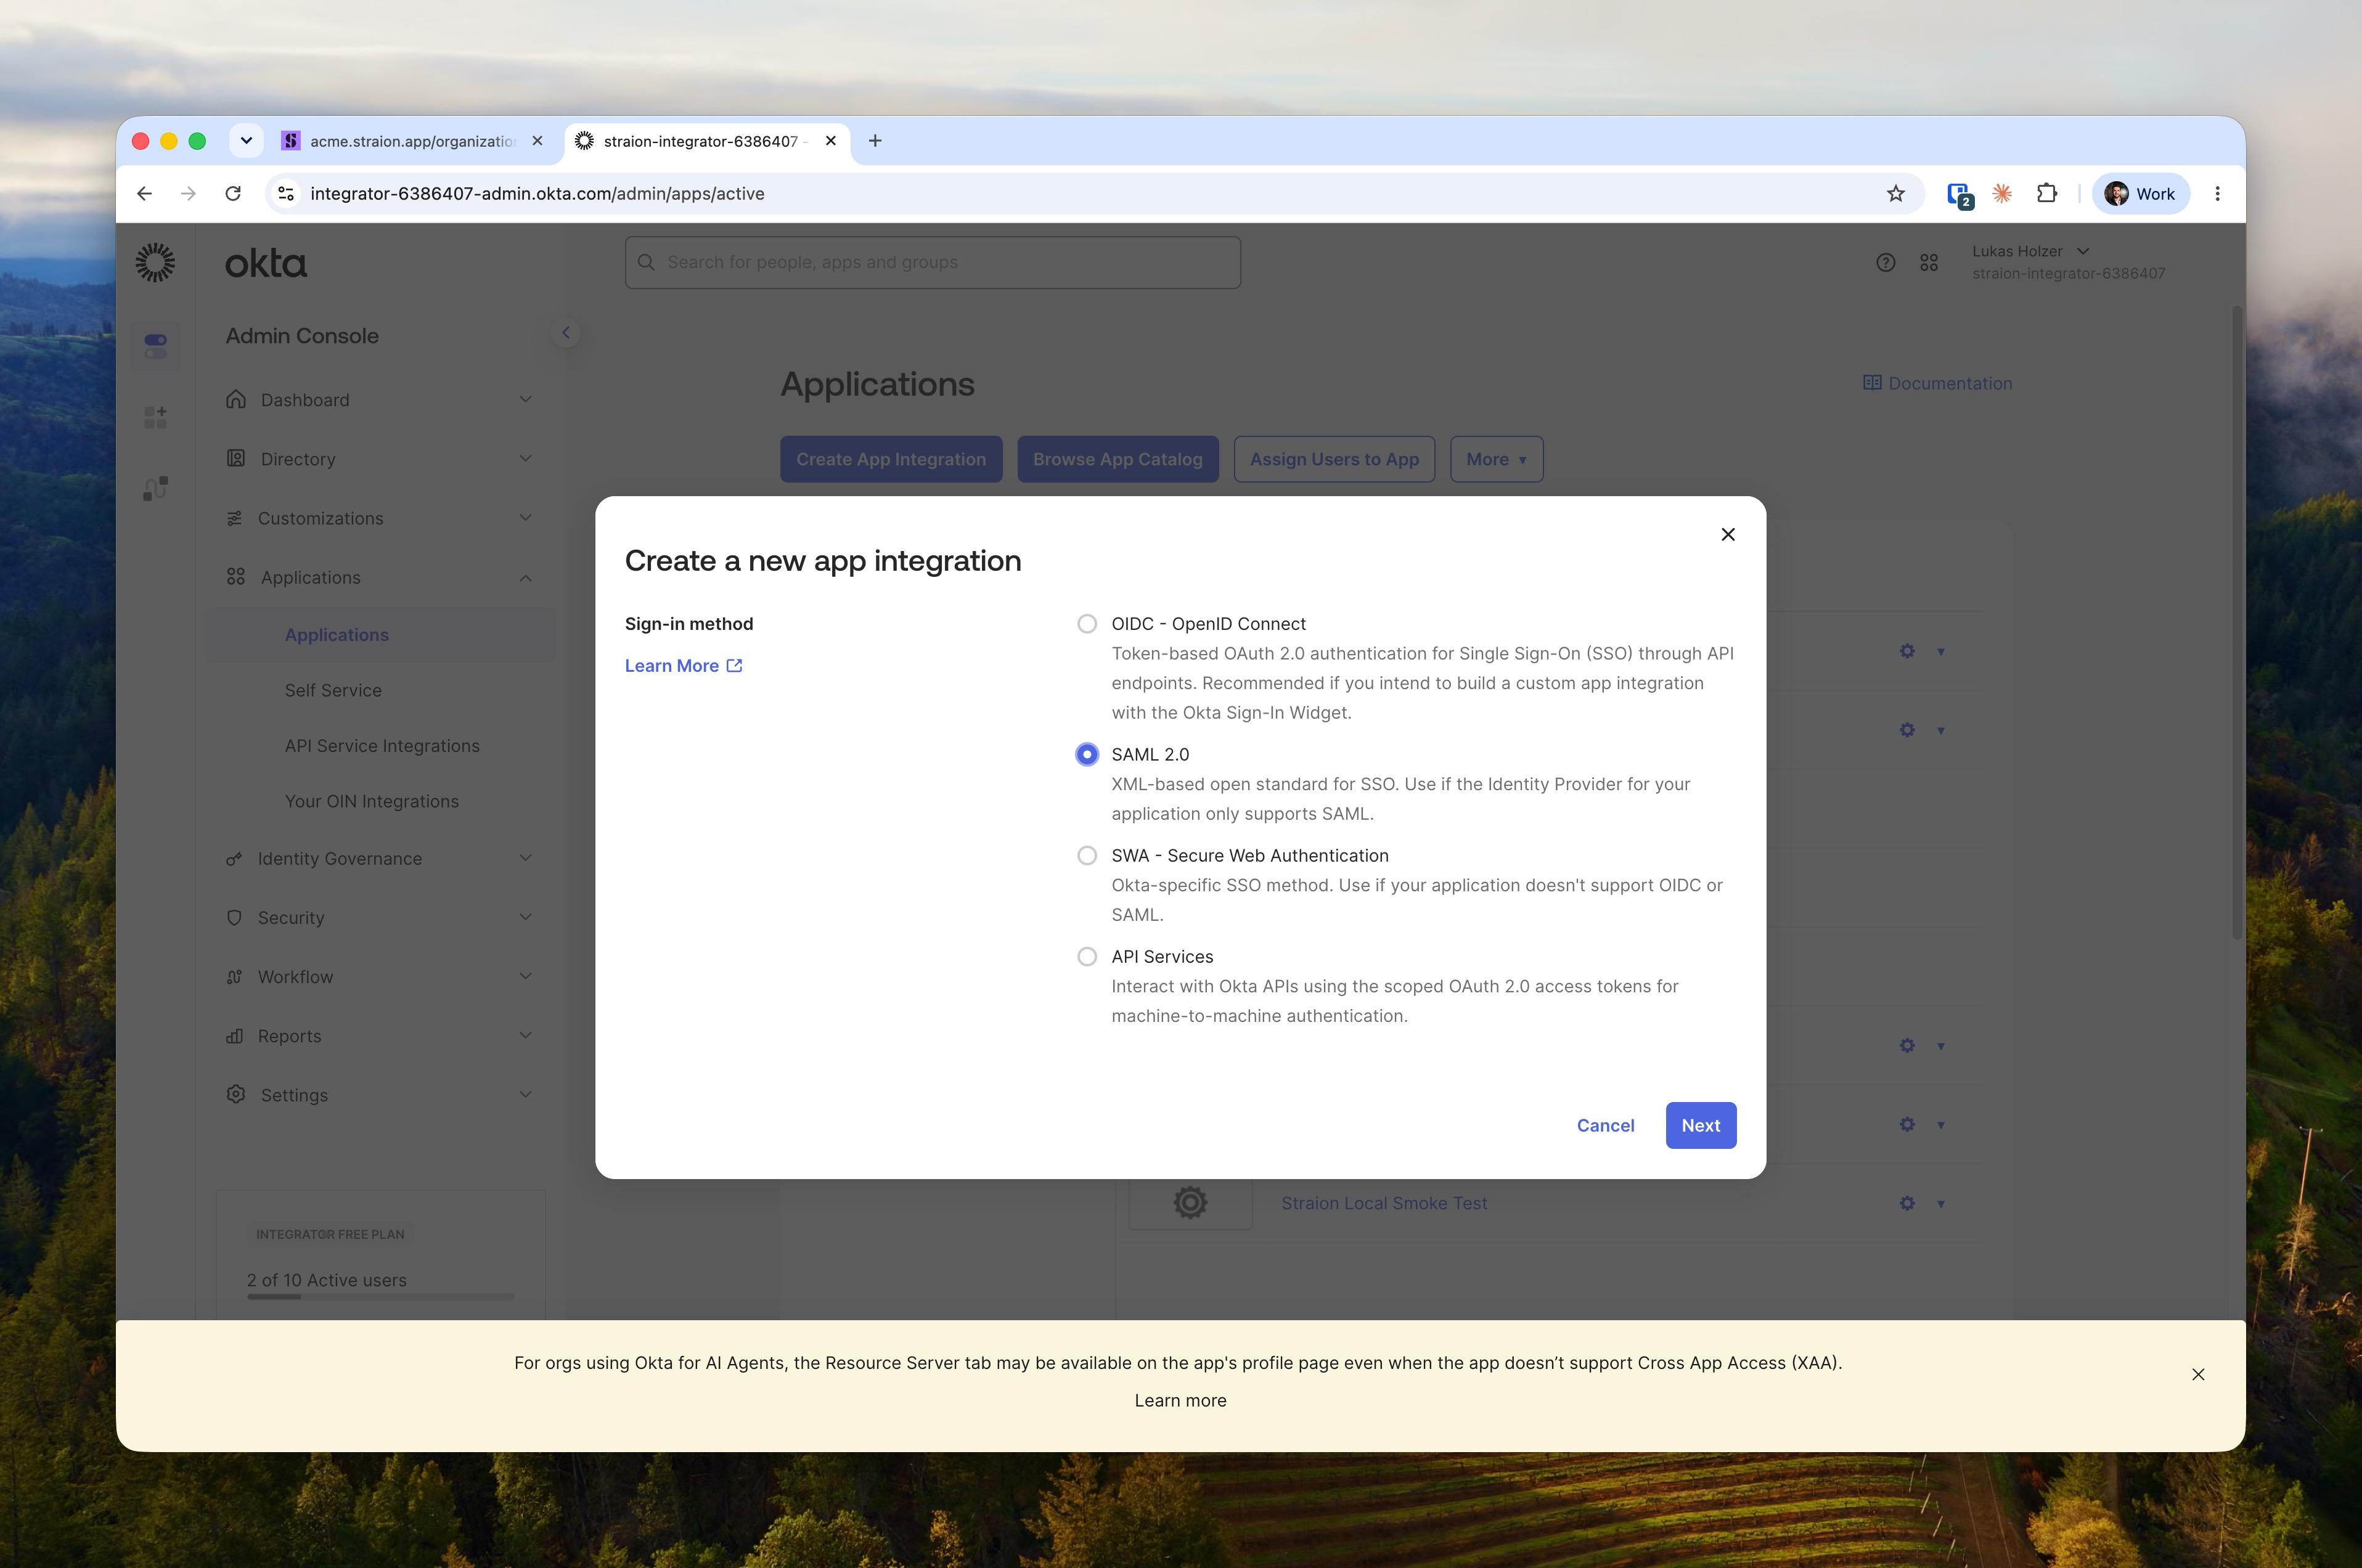Collapse the Applications section chevron
Image resolution: width=2362 pixels, height=1568 pixels.
[x=525, y=578]
